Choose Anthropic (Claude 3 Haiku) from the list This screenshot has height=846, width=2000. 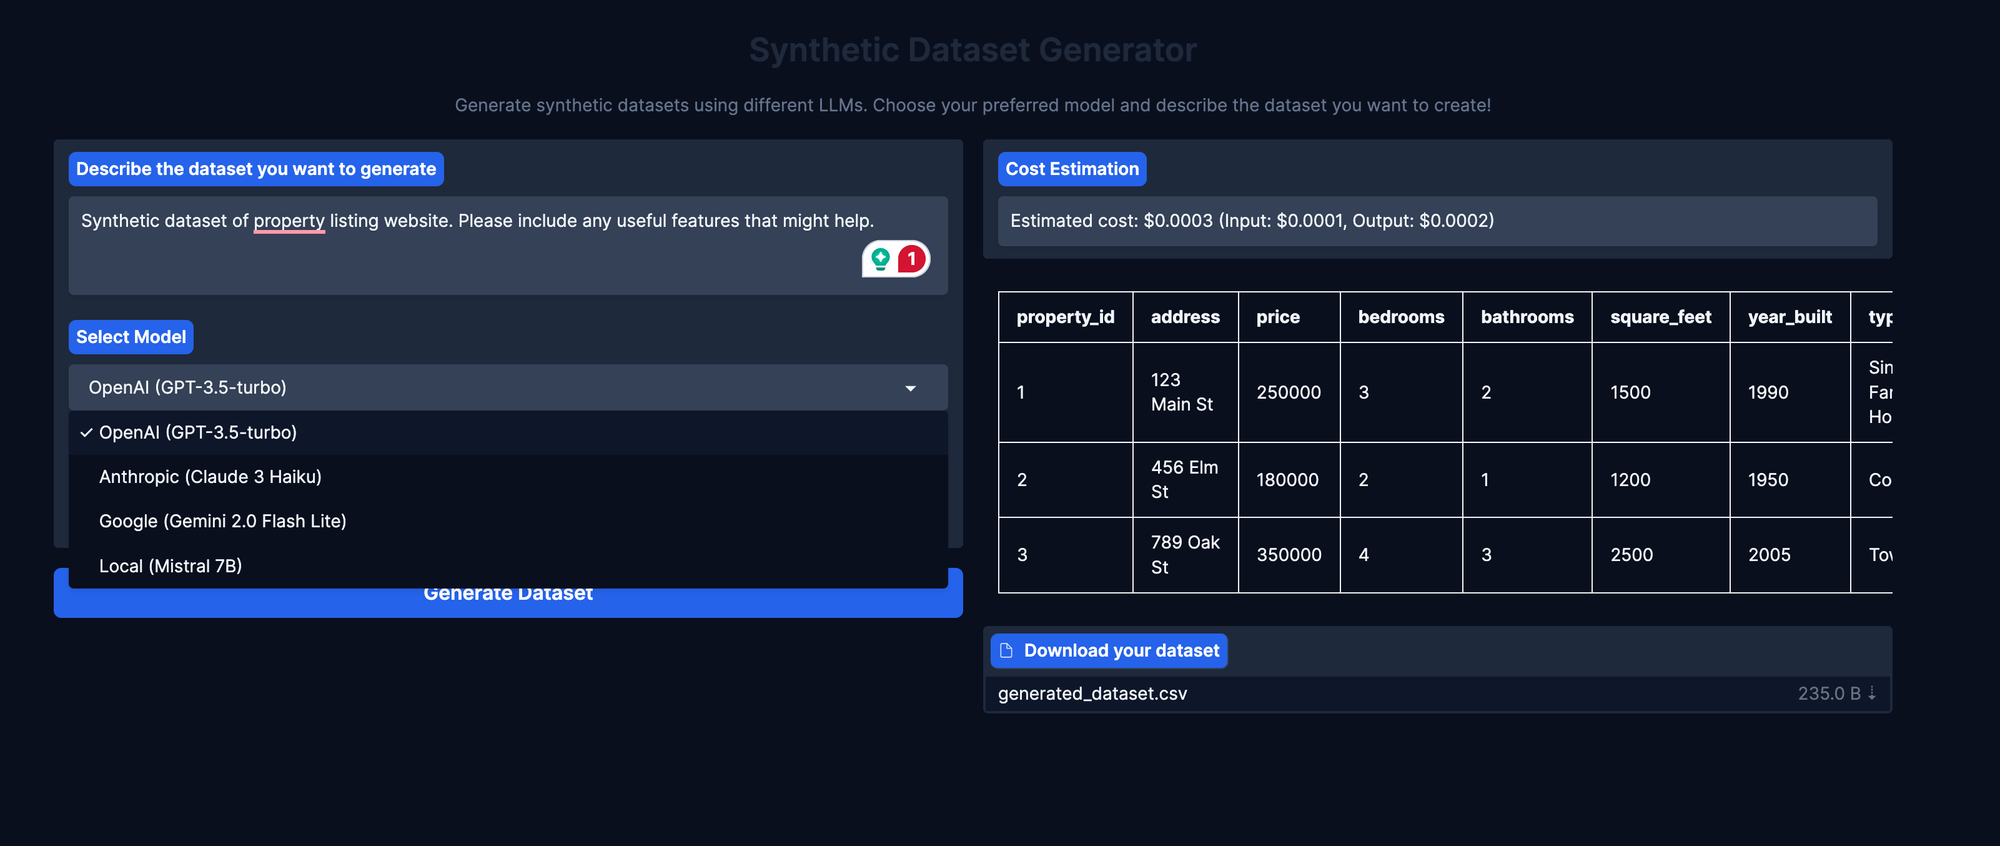[508, 477]
